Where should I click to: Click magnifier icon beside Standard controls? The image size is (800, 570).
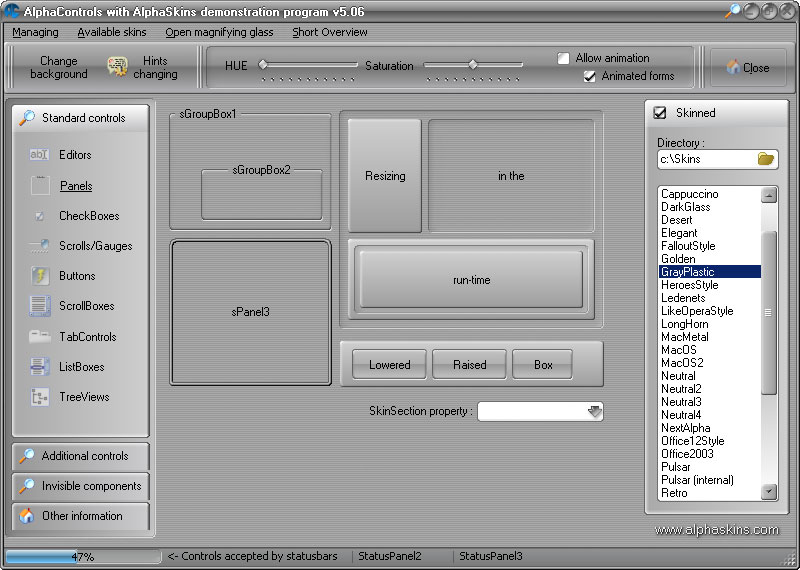(27, 118)
